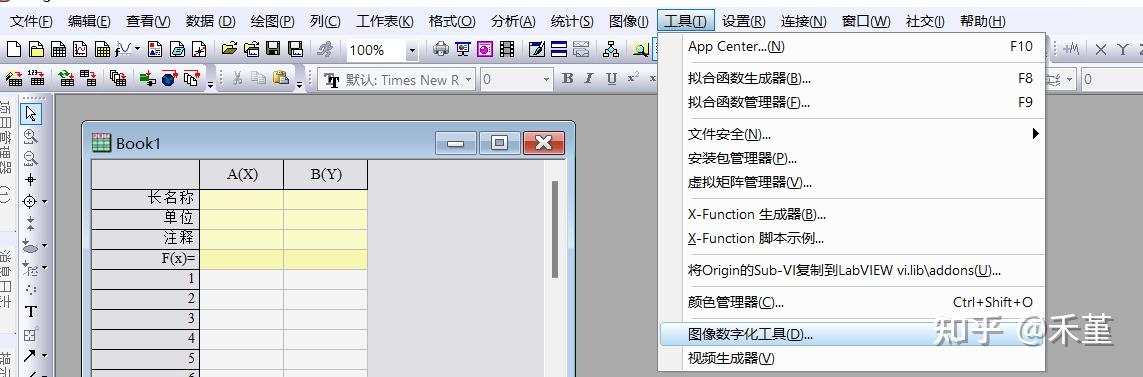Open the 编辑(E) menu
1143x377 pixels.
[89, 22]
